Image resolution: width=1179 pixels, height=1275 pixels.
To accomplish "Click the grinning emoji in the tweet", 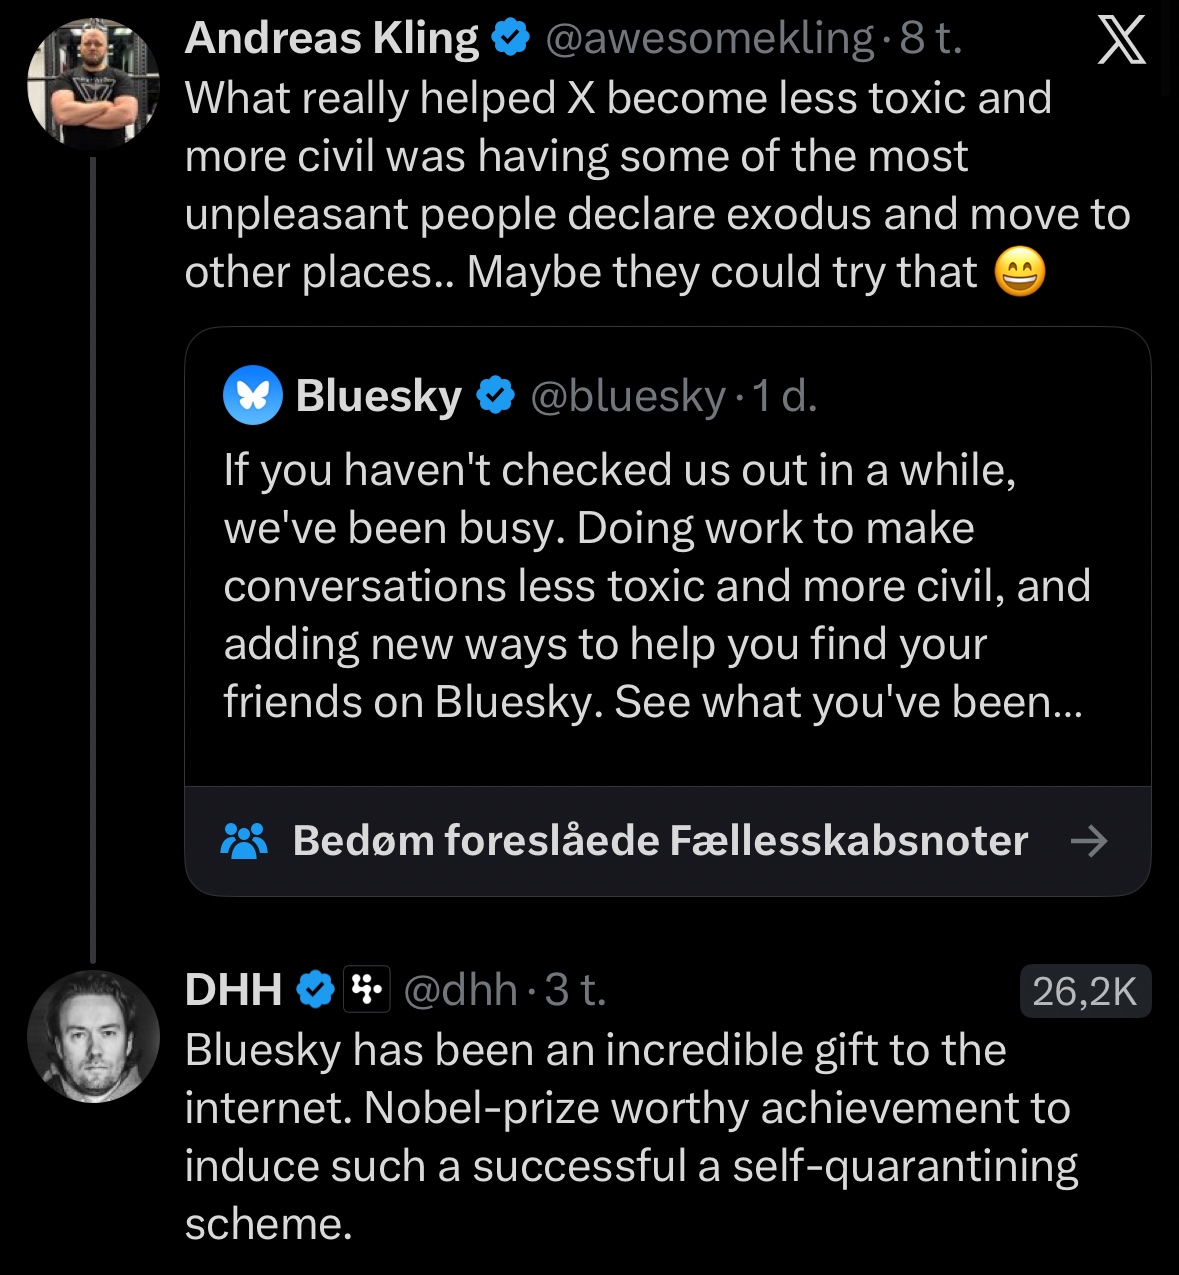I will (1019, 272).
